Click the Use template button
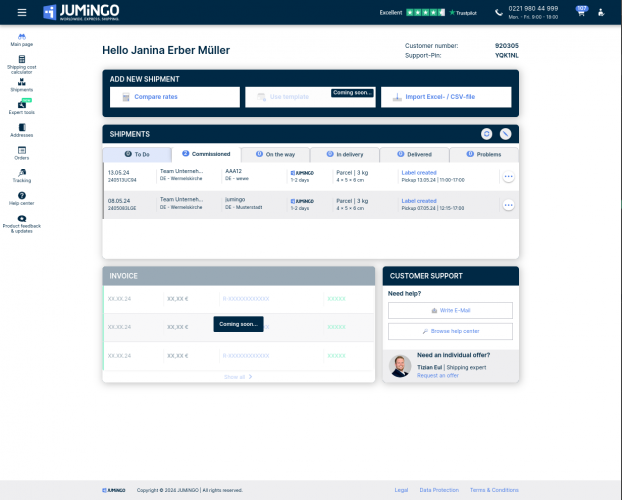Screen dimensions: 622x500 310,97
